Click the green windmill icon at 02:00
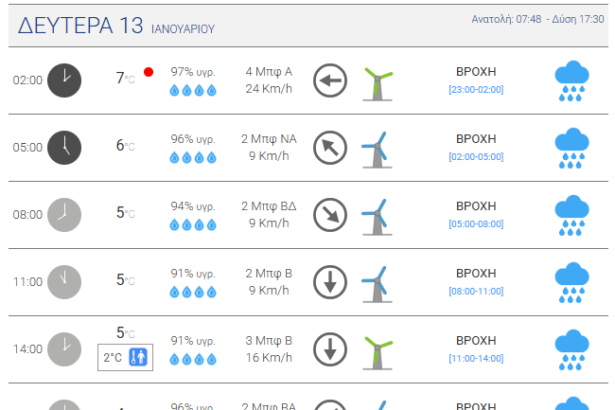This screenshot has width=615, height=410. point(378,82)
